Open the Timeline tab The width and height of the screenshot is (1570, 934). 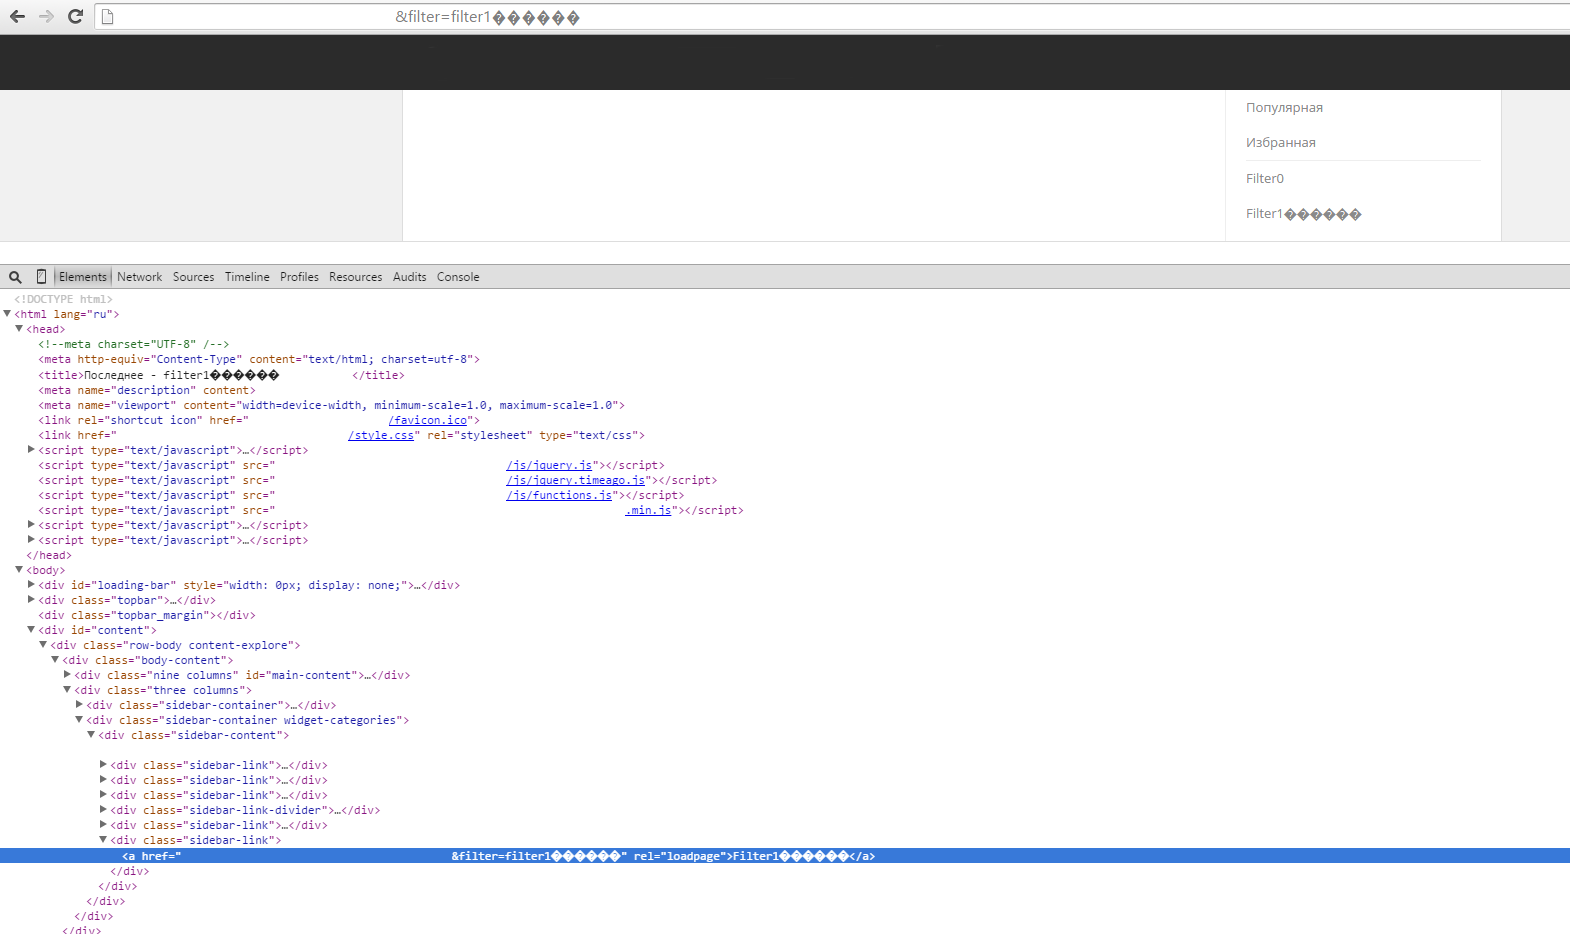coord(247,277)
